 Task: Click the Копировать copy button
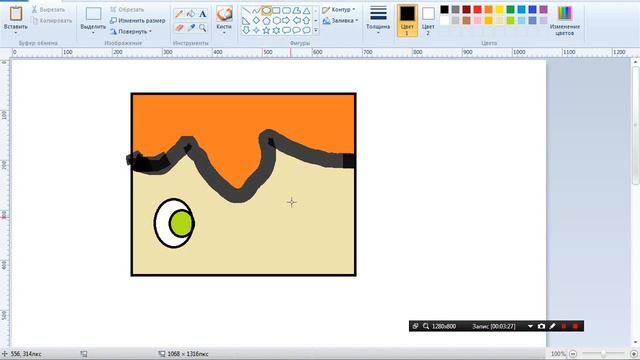tap(52, 20)
